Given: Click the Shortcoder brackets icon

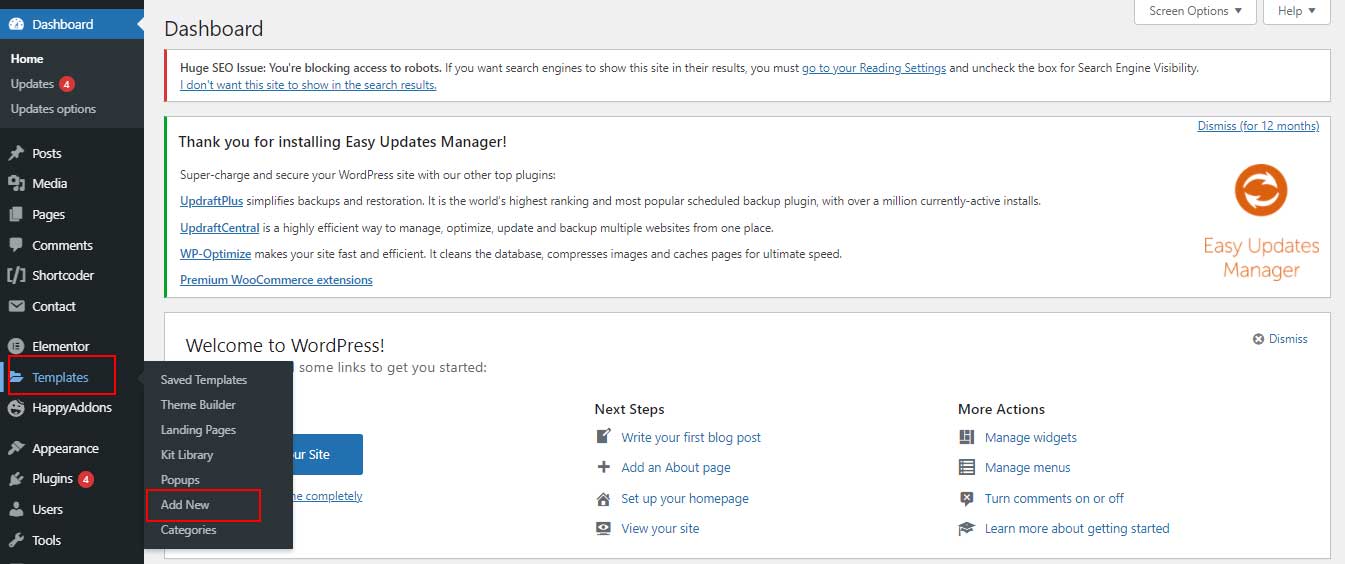Looking at the screenshot, I should click(16, 275).
